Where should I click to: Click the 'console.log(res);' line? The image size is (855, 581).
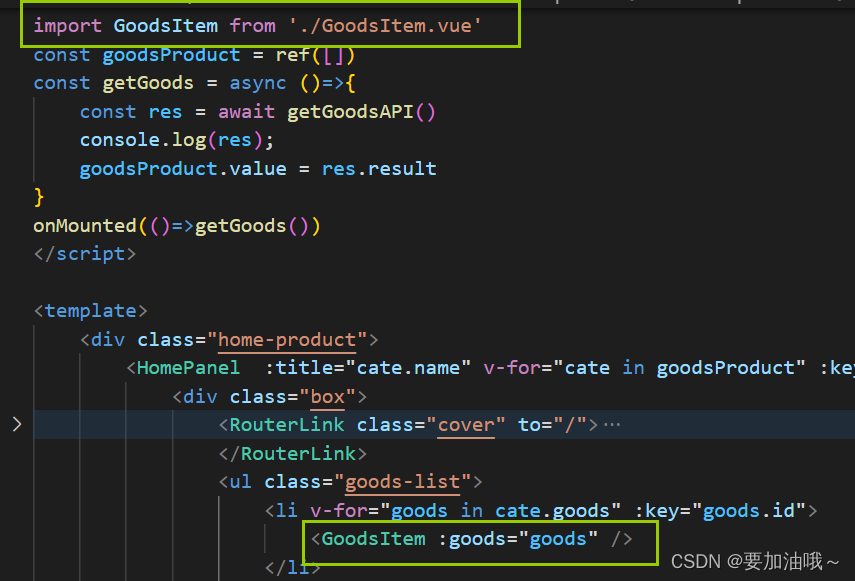pos(177,140)
